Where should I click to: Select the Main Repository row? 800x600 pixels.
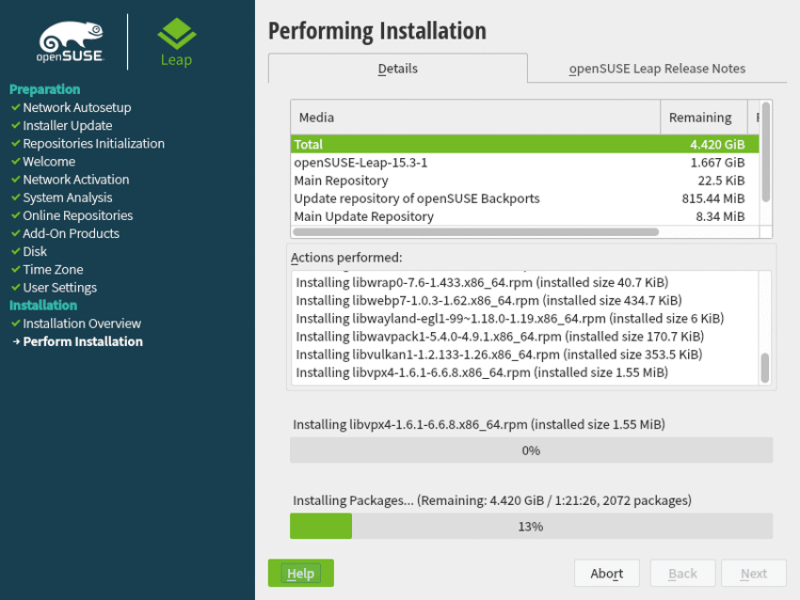coord(450,180)
